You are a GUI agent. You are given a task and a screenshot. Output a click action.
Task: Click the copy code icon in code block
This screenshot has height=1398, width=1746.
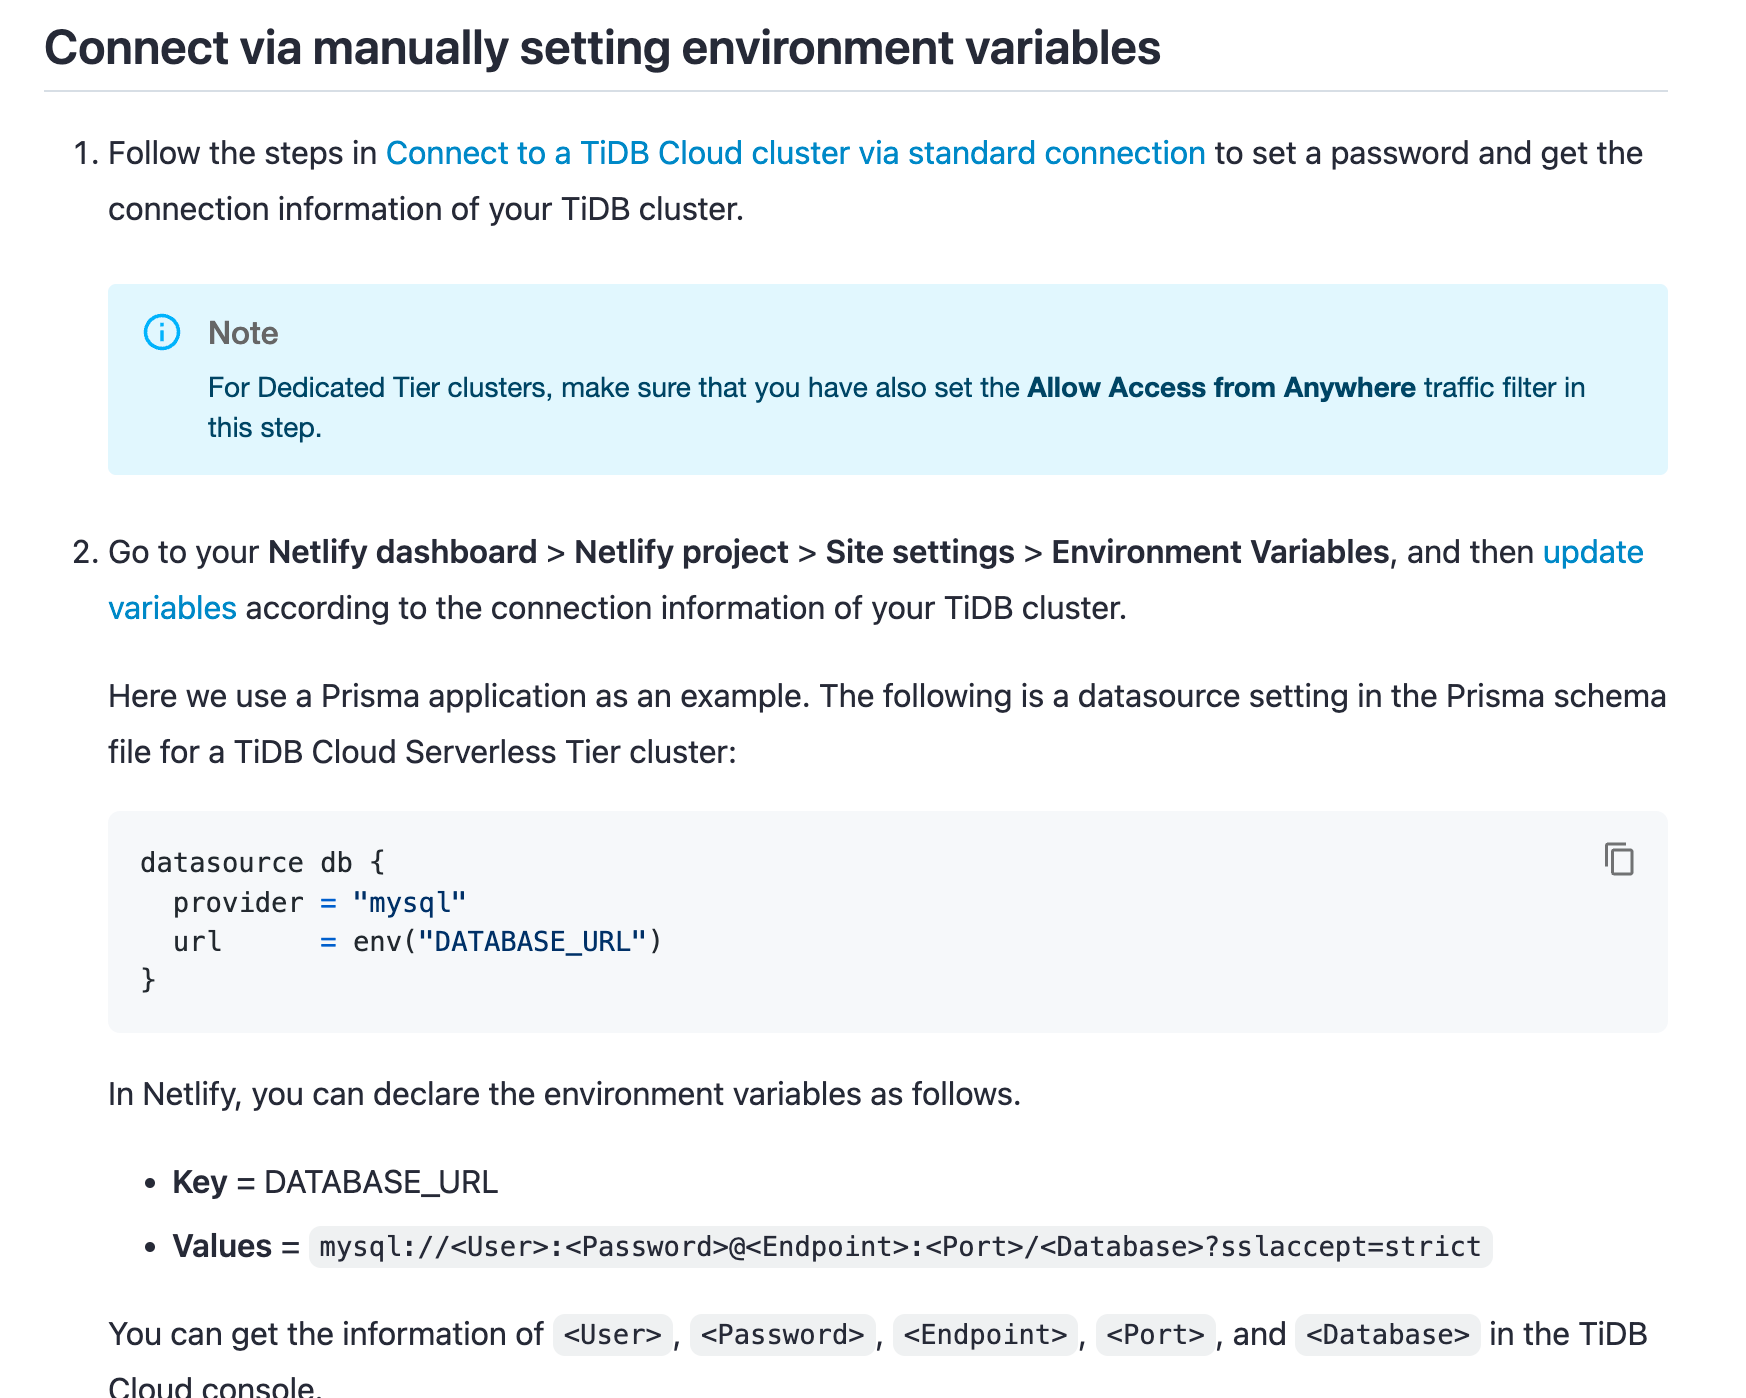(1619, 859)
